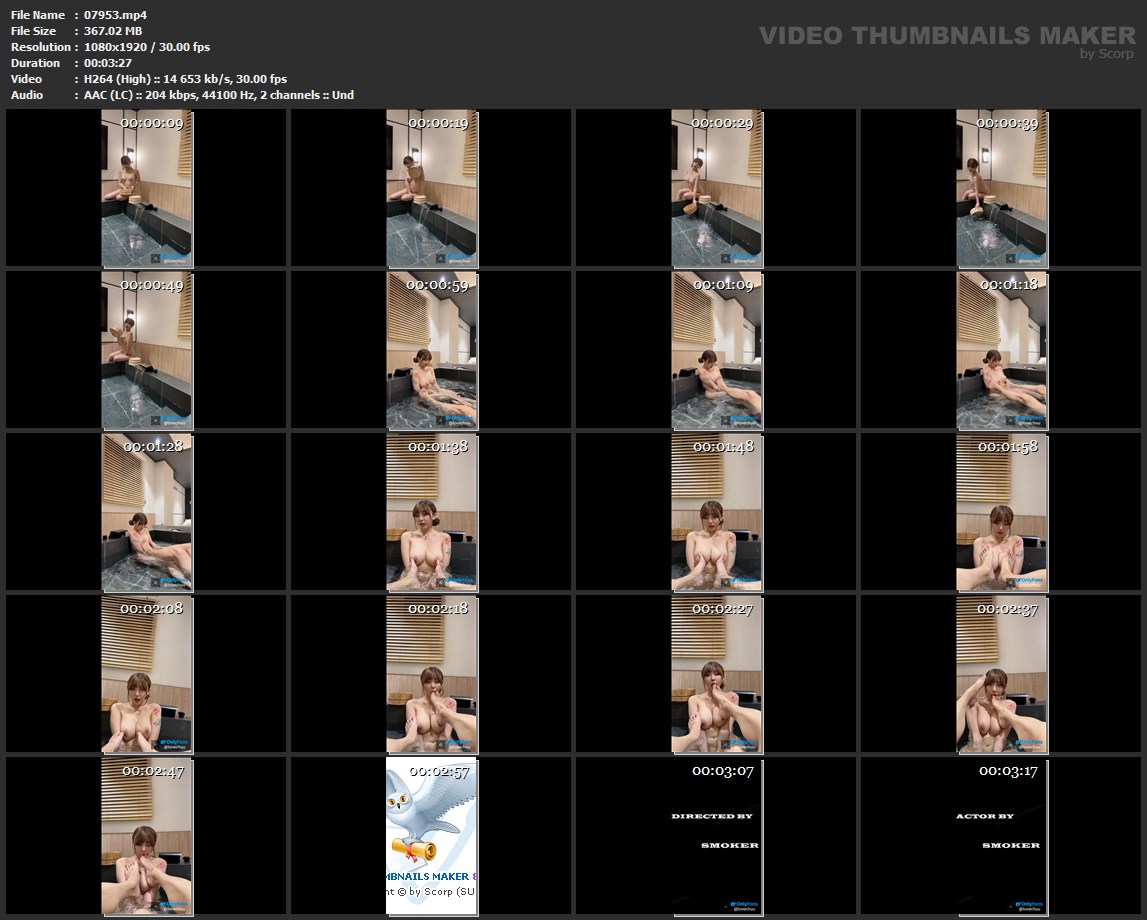Click the 'File Name' label
The height and width of the screenshot is (920, 1147).
(37, 15)
